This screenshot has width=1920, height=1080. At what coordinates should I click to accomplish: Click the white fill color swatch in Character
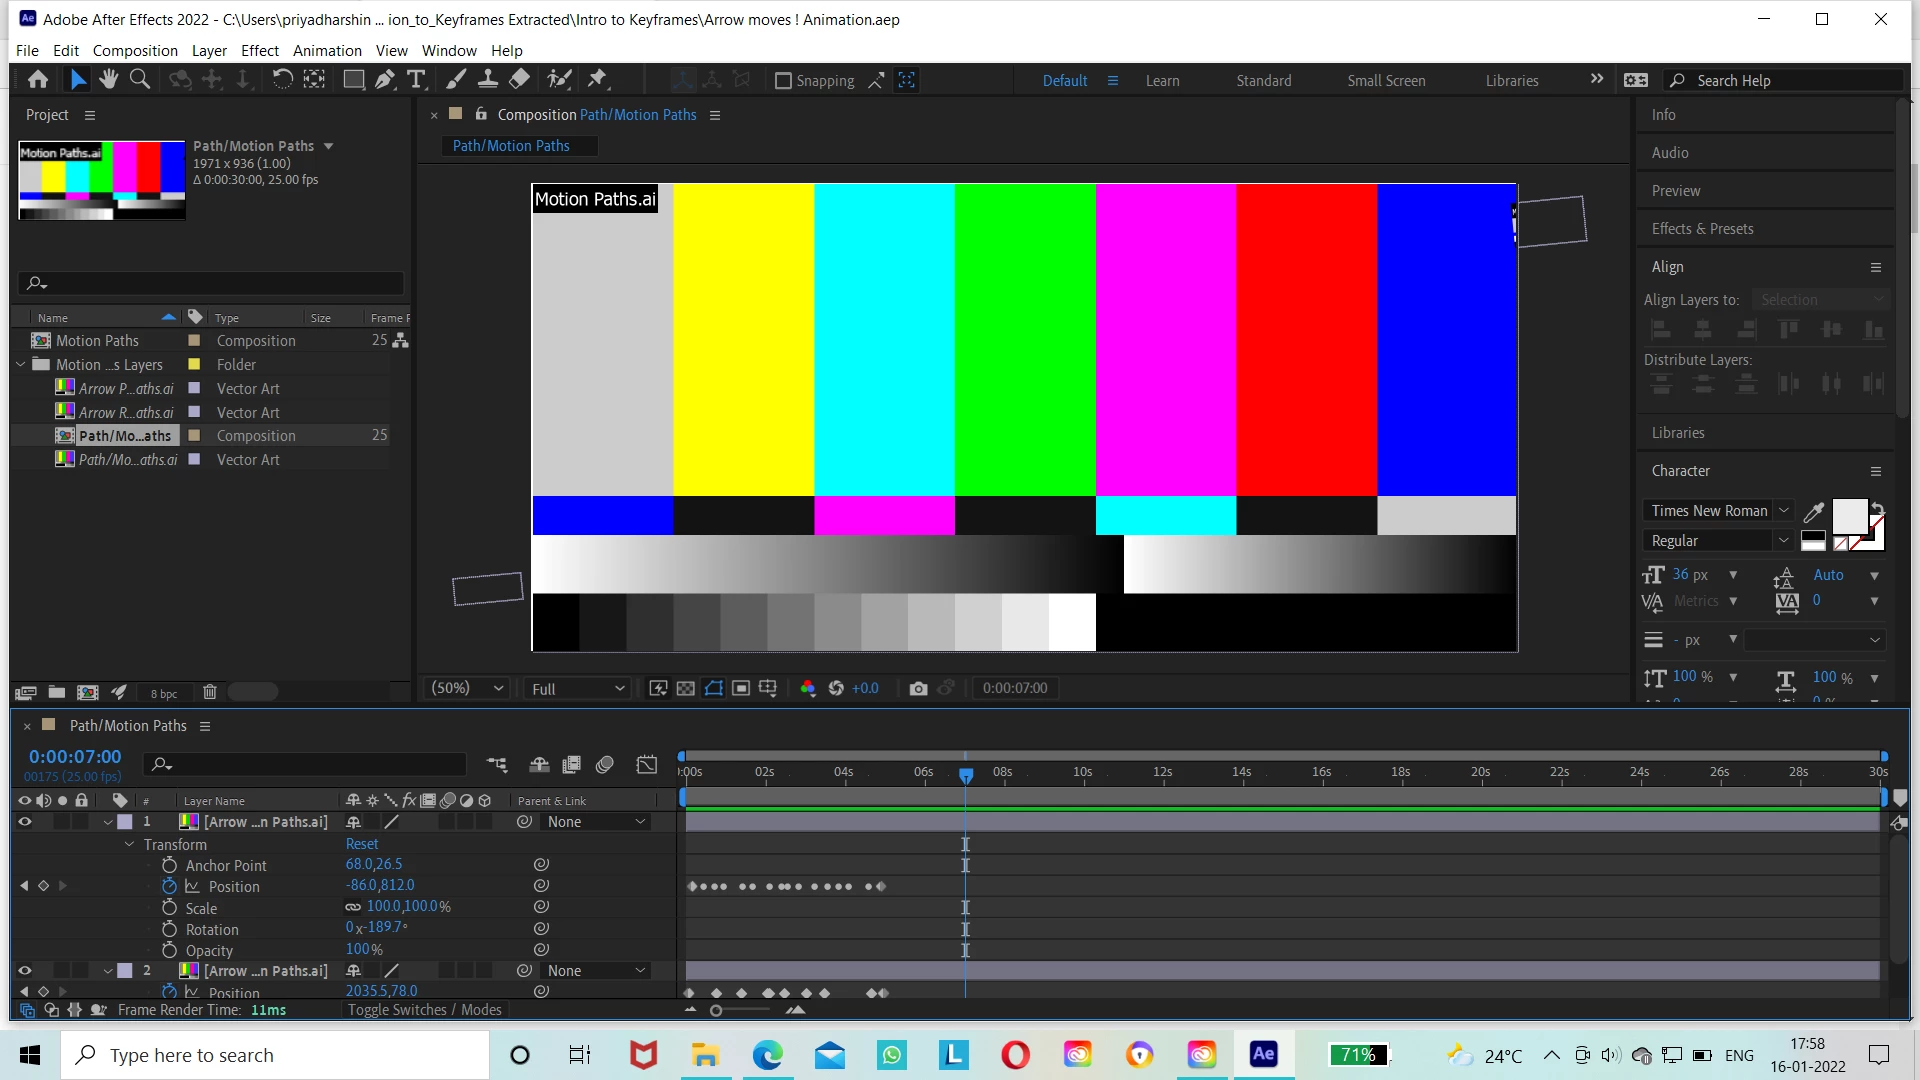point(1848,516)
